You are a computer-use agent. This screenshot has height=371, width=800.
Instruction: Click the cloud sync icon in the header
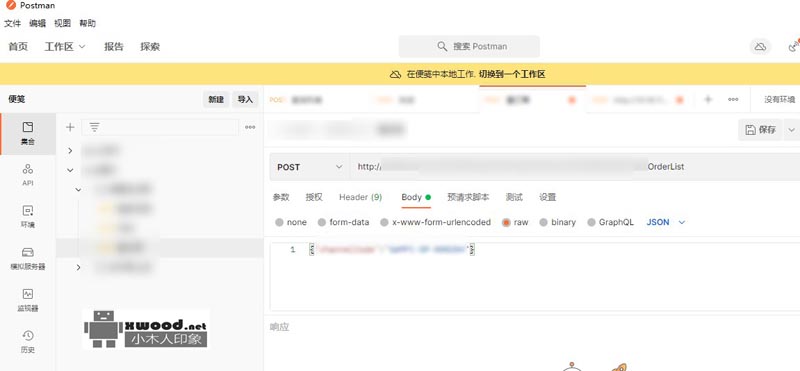pos(760,47)
